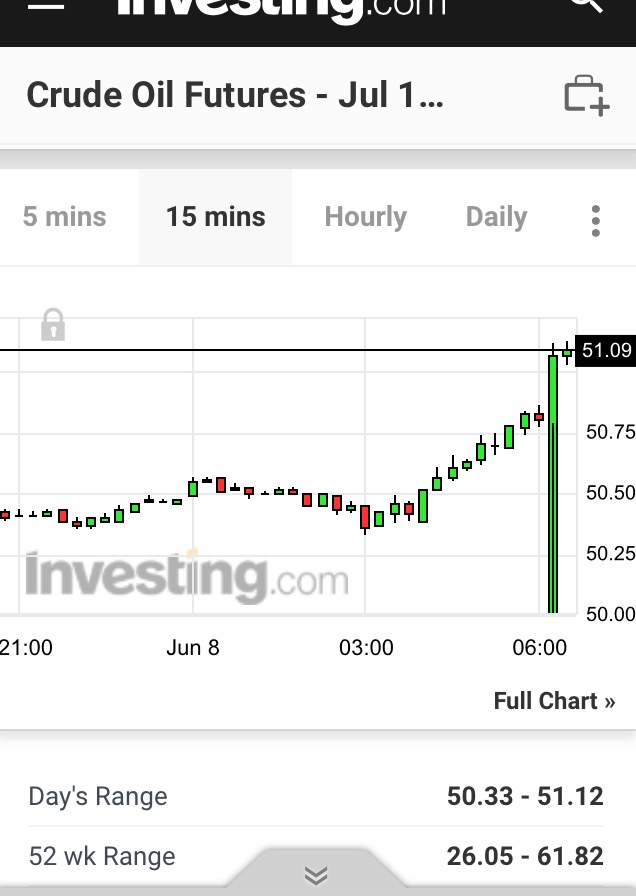Add Crude Oil to portfolio via briefcase icon
The image size is (636, 896).
point(586,96)
